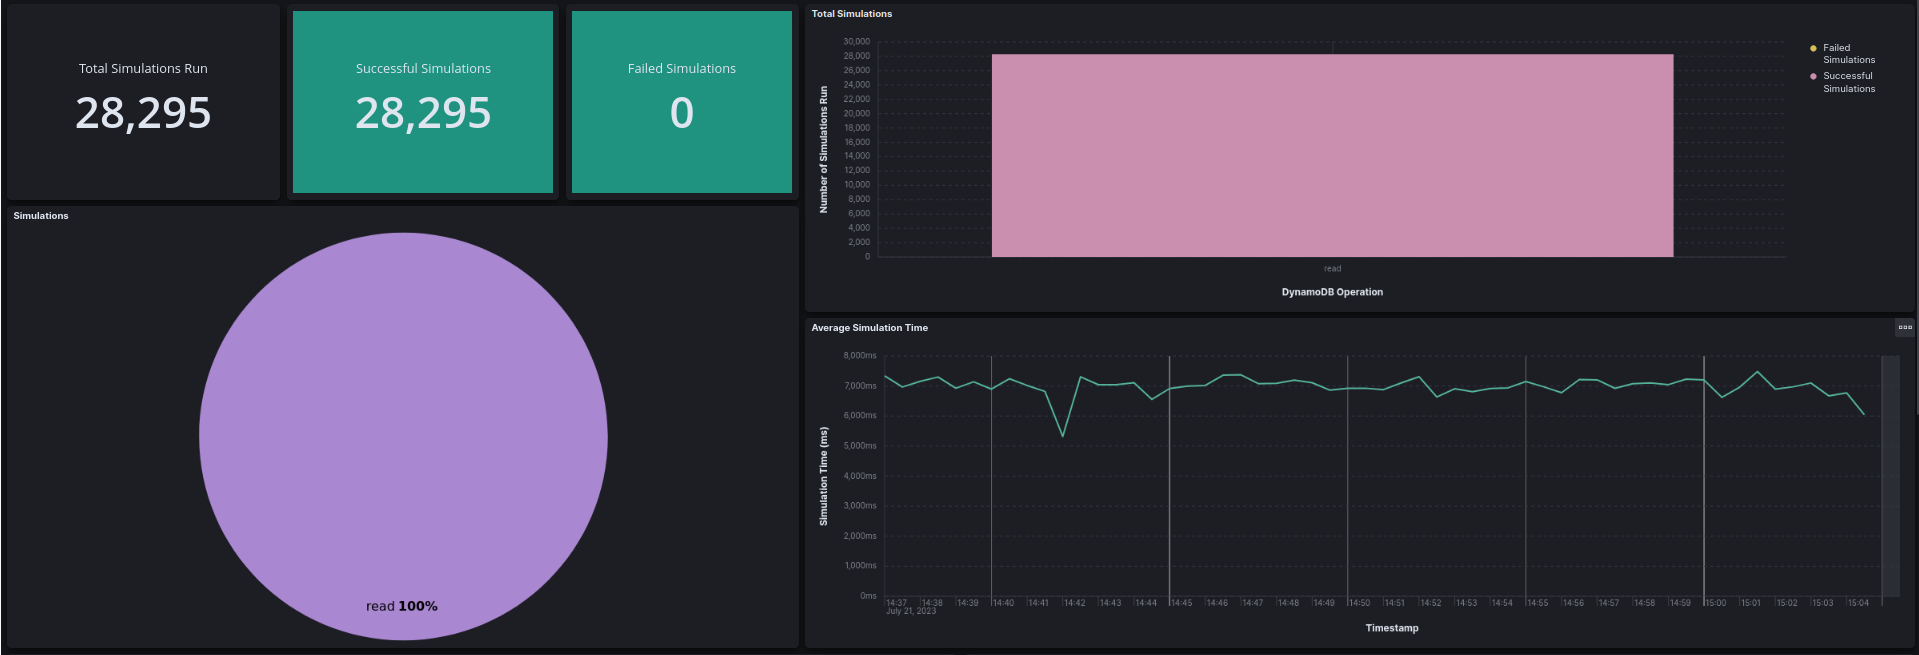The image size is (1919, 655).
Task: Click the 'read' x-axis label under bar
Action: coord(1332,268)
